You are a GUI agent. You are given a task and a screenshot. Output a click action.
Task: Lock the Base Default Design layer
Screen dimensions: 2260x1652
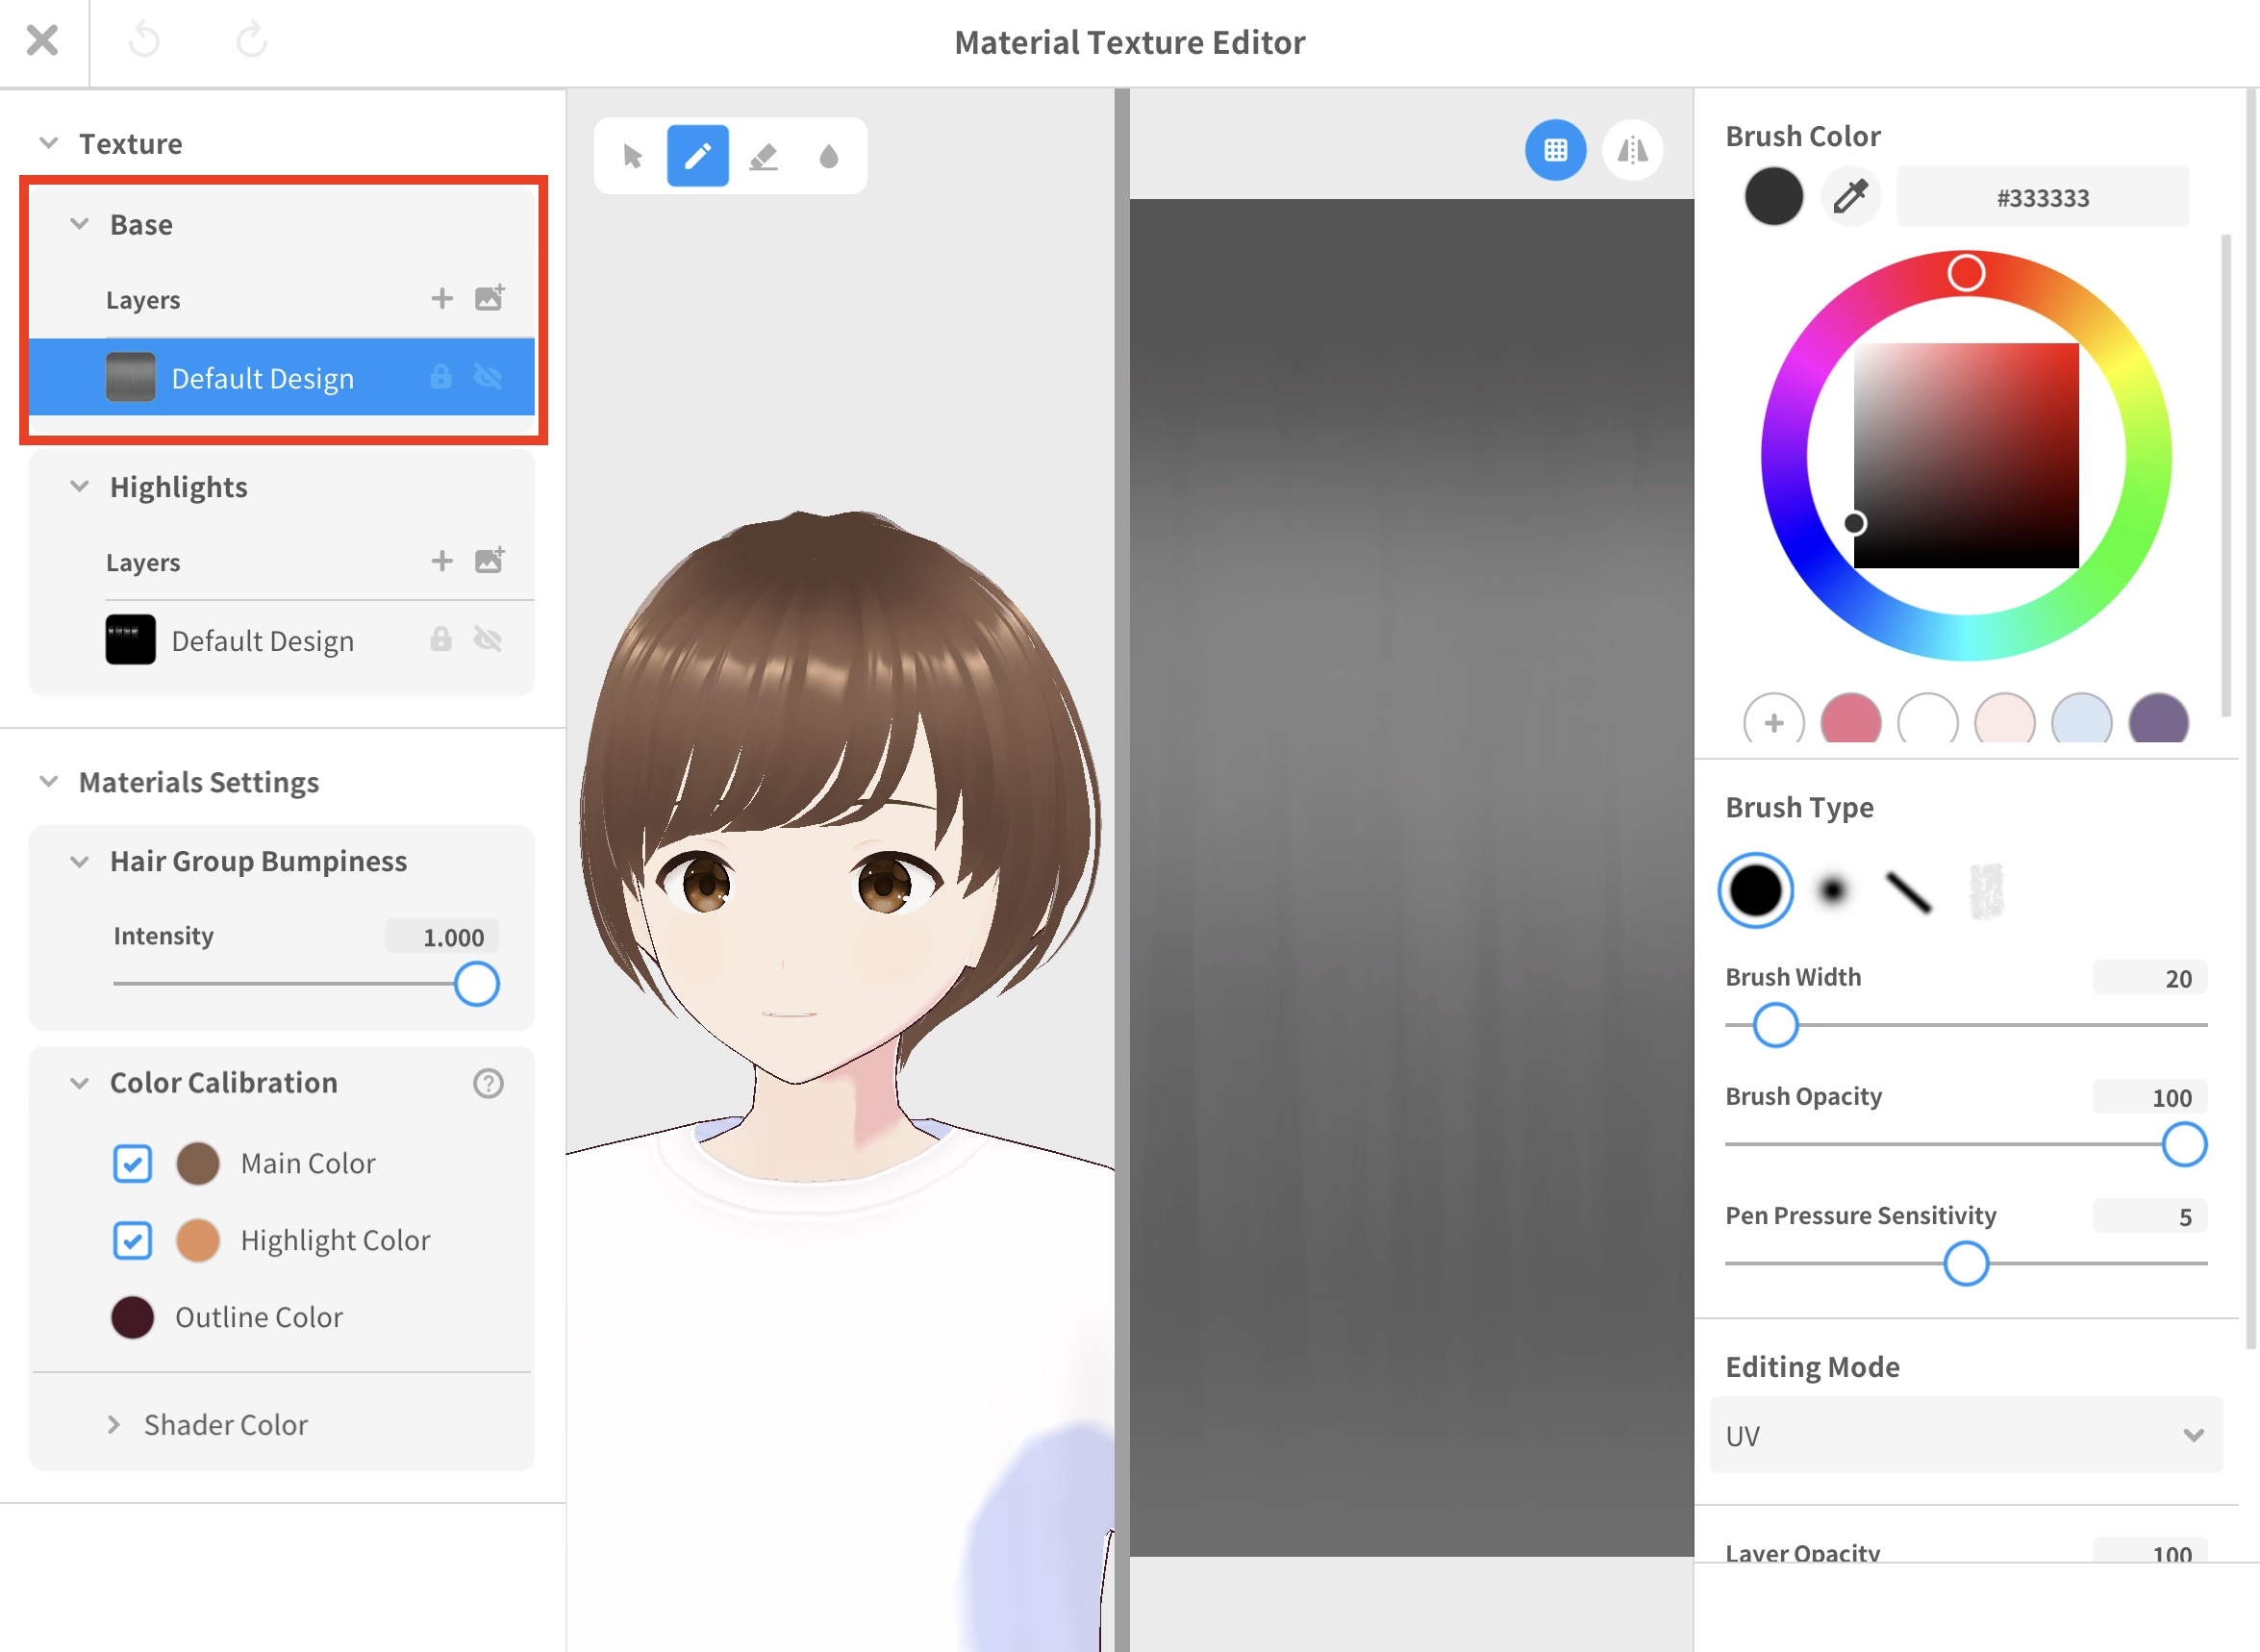441,377
